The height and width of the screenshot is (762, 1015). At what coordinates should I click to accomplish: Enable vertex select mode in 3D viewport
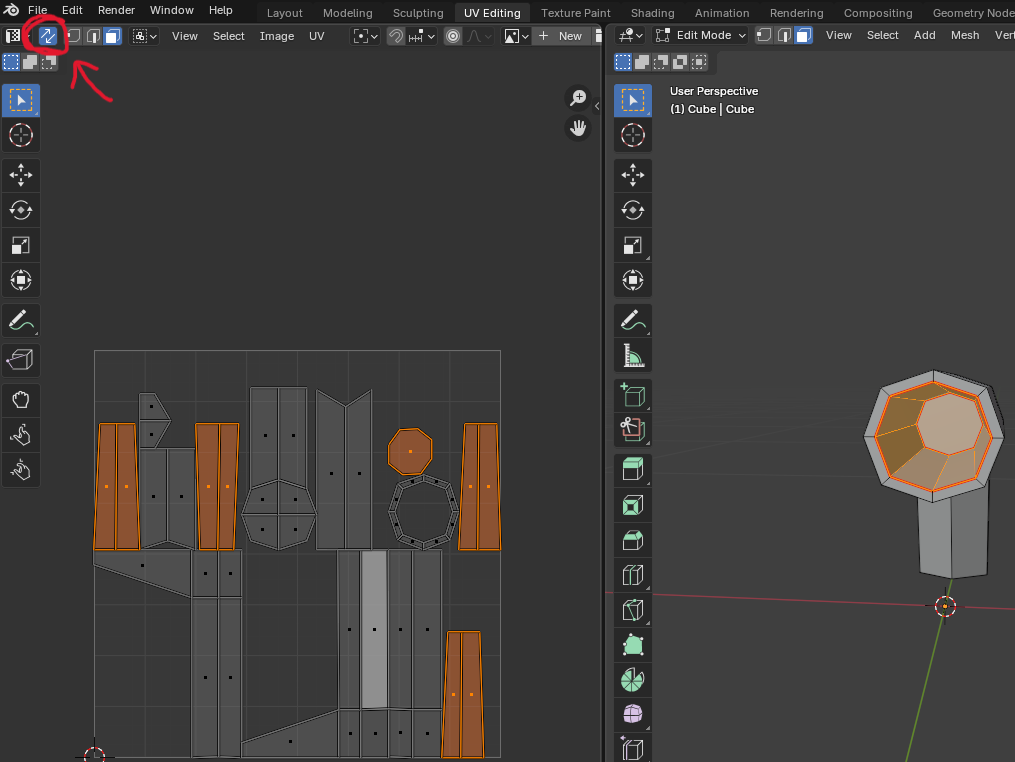click(x=764, y=35)
